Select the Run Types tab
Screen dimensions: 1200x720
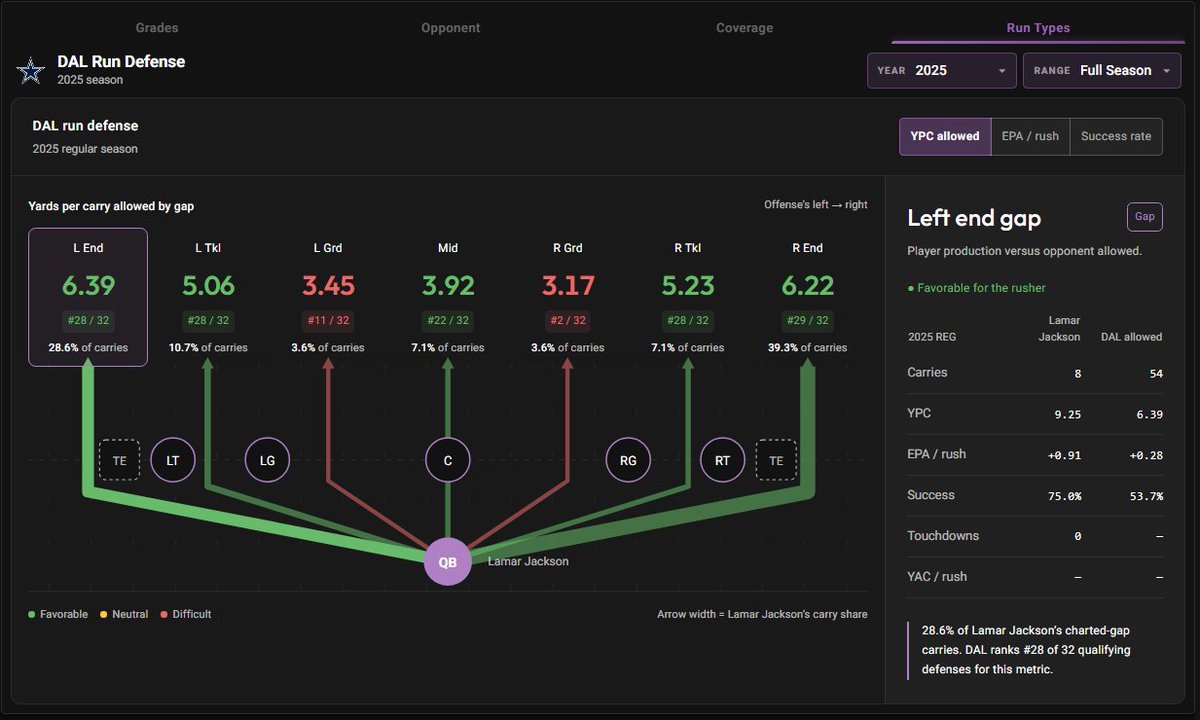(x=1038, y=28)
